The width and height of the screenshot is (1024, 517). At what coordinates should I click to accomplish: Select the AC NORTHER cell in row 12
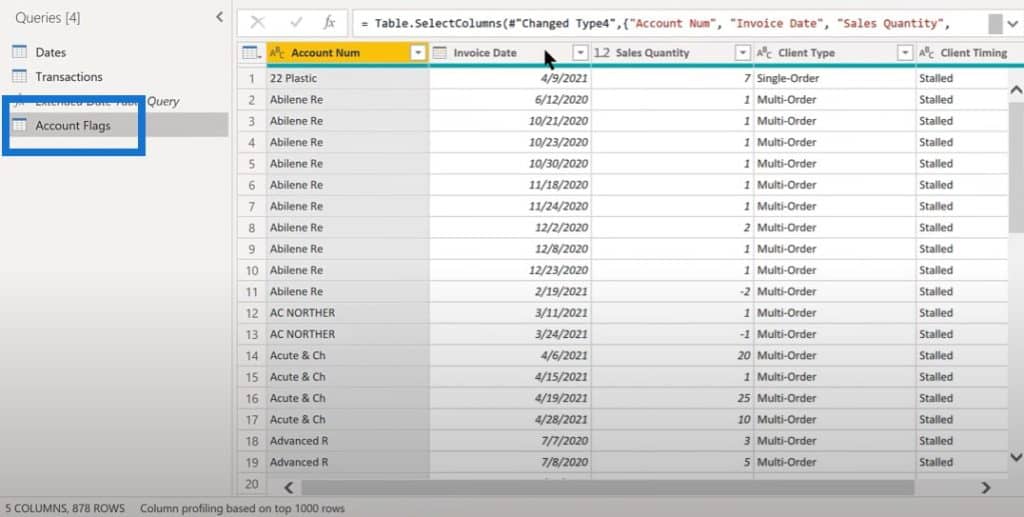[347, 313]
